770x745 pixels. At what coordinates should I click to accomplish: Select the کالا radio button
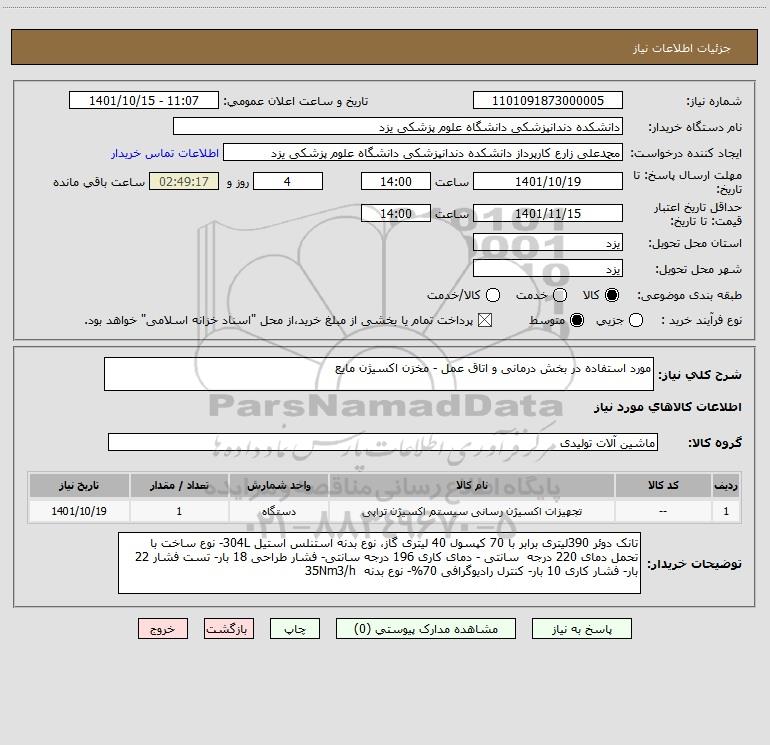612,295
